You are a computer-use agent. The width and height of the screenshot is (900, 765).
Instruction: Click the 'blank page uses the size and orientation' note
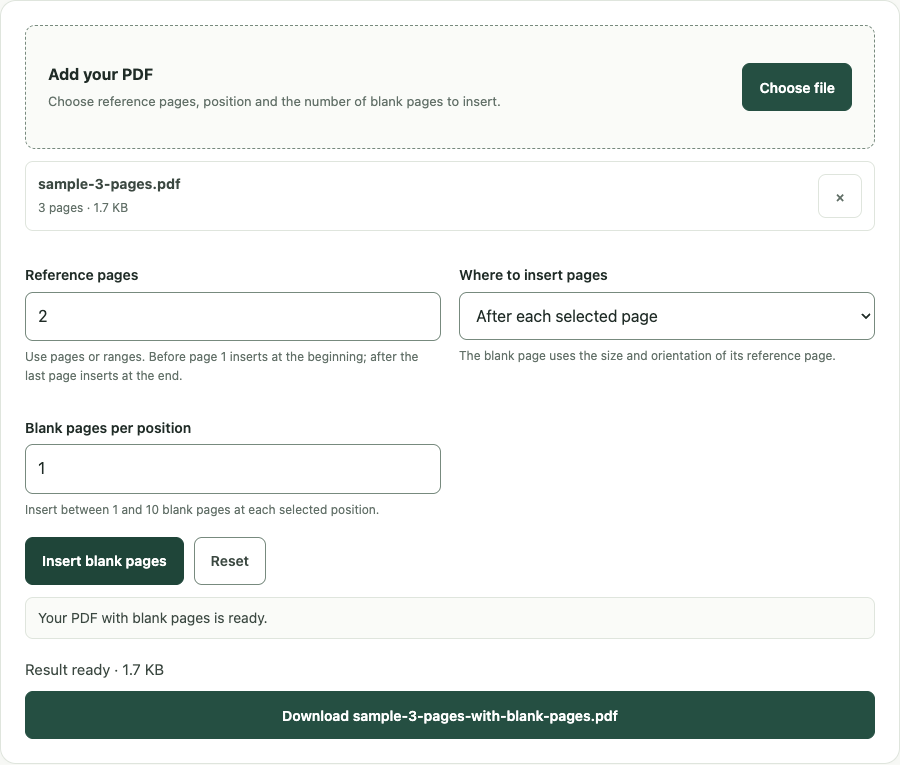(647, 356)
